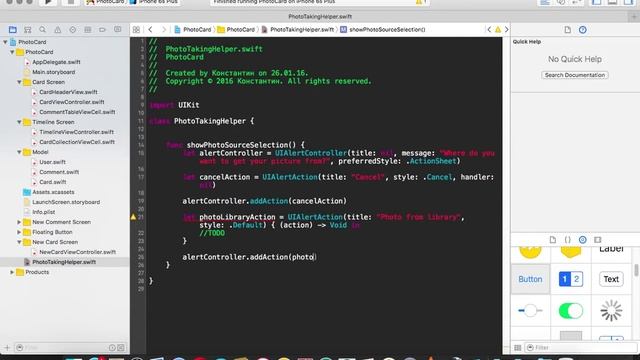The image size is (640, 360).
Task: Click warning badge in the activity status bar
Action: [420, 2]
